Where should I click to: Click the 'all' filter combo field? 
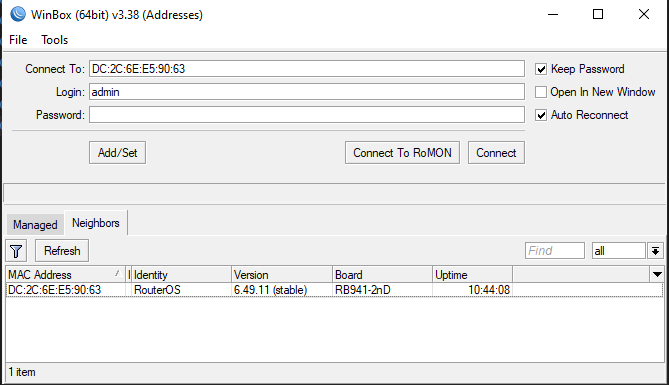pos(618,251)
